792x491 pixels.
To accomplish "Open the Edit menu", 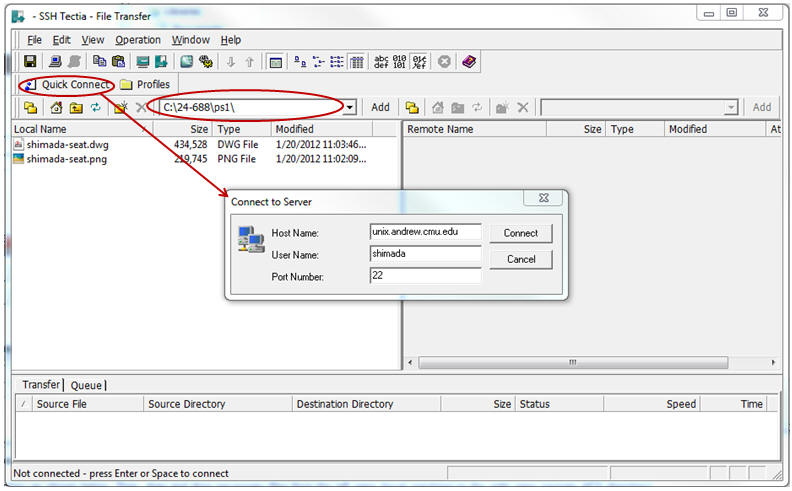I will click(62, 40).
